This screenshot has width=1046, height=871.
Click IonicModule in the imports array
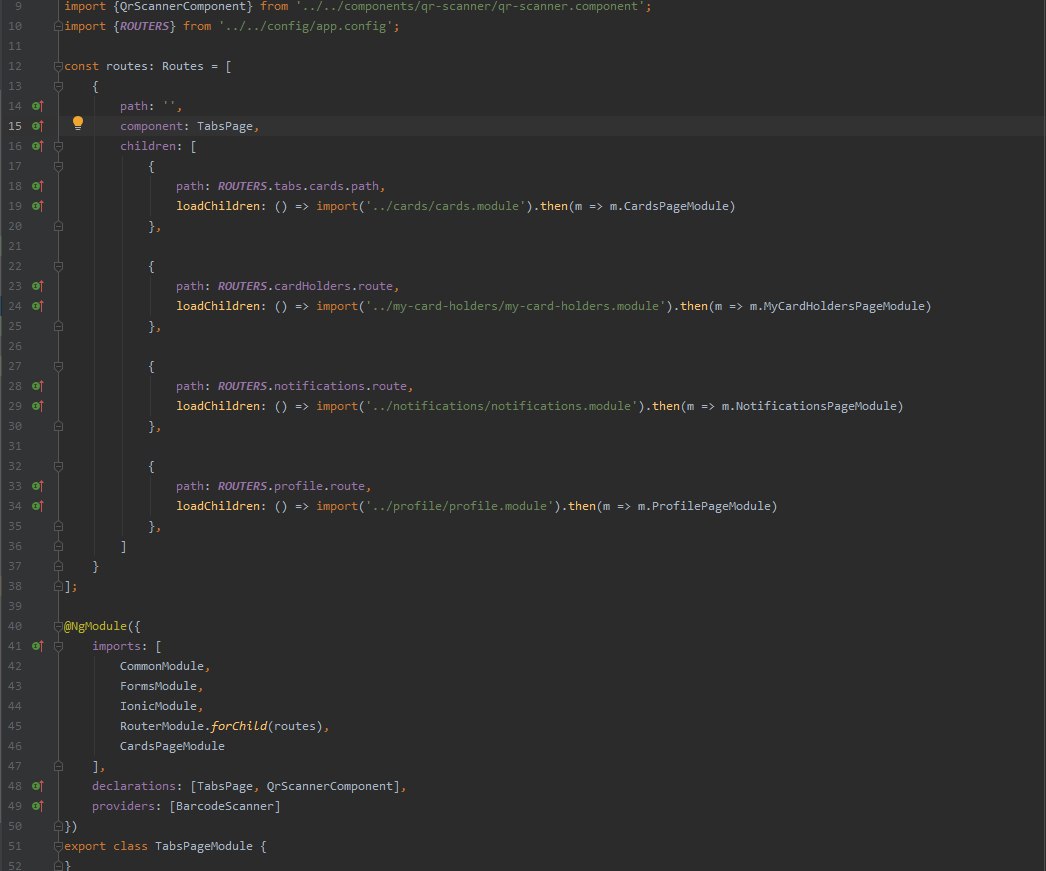pos(159,706)
